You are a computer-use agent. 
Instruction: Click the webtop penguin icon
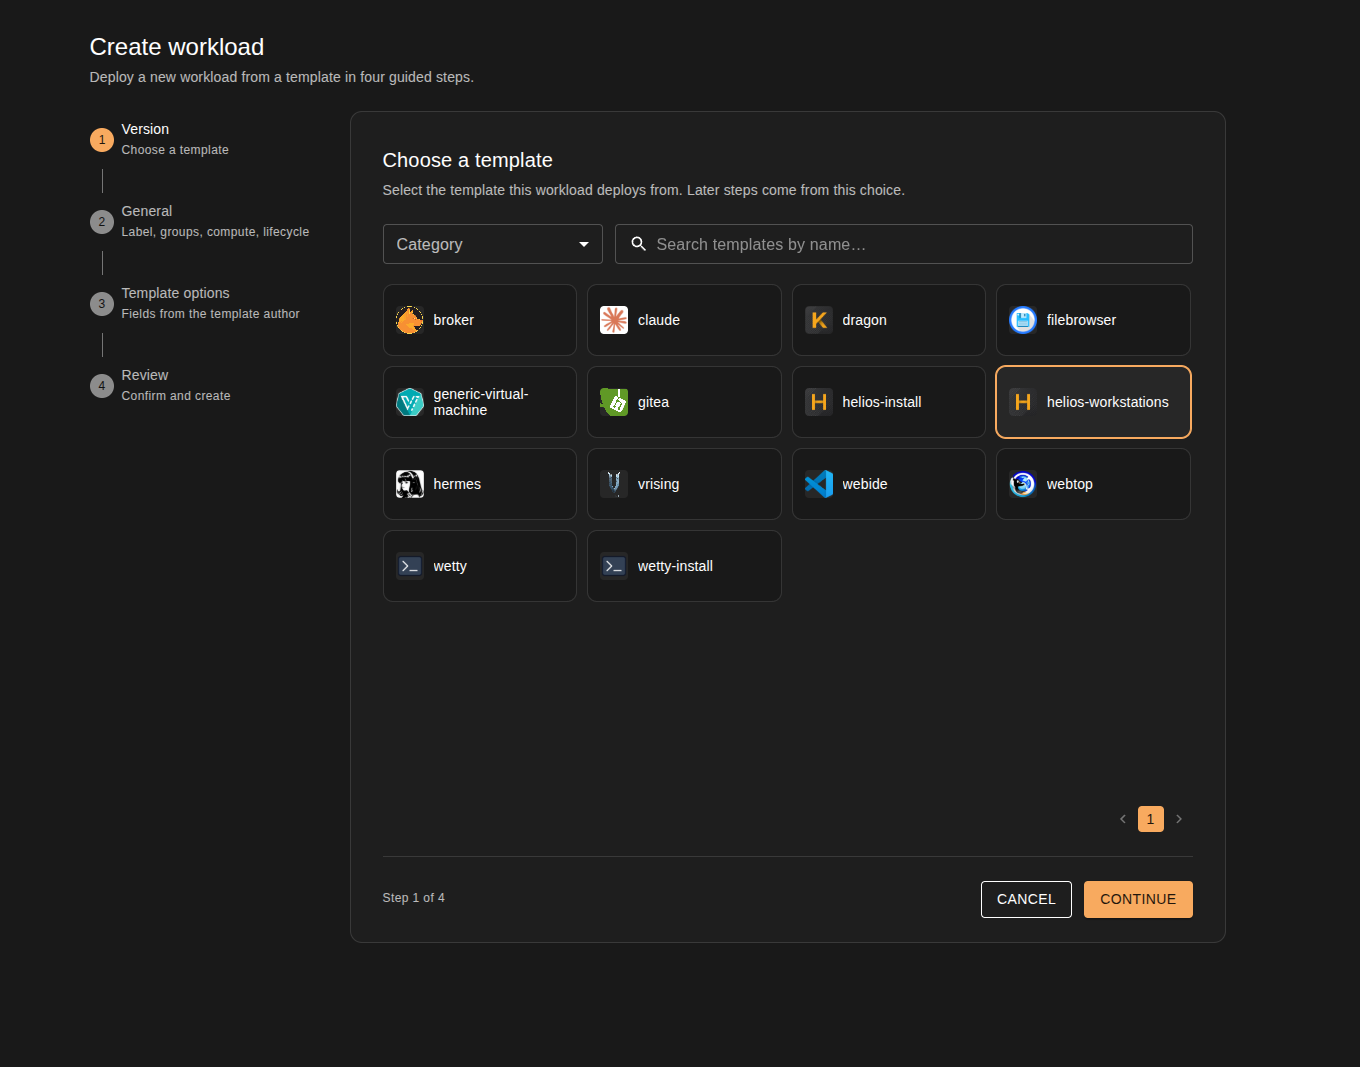point(1023,484)
